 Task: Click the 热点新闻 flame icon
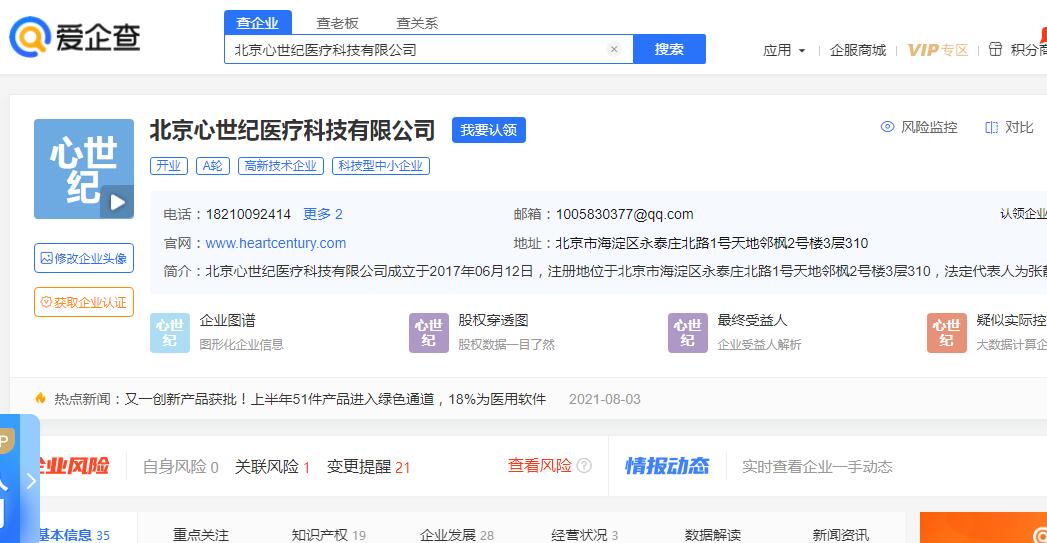click(41, 398)
